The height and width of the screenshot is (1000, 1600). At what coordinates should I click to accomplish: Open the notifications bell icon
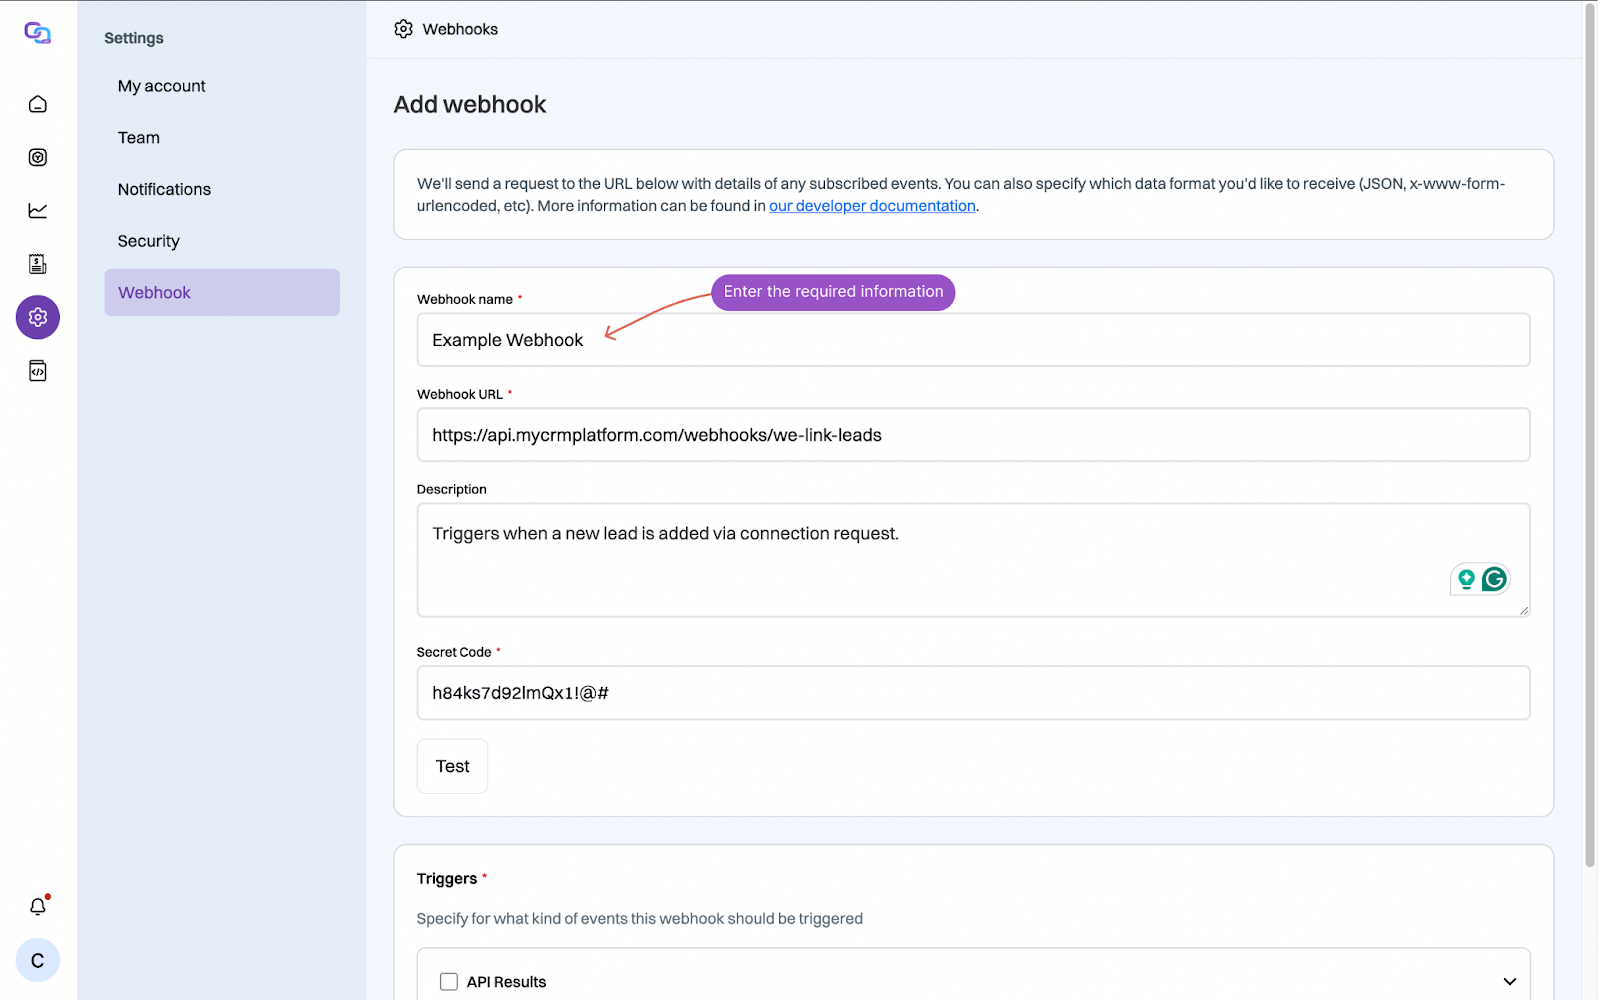(x=38, y=906)
